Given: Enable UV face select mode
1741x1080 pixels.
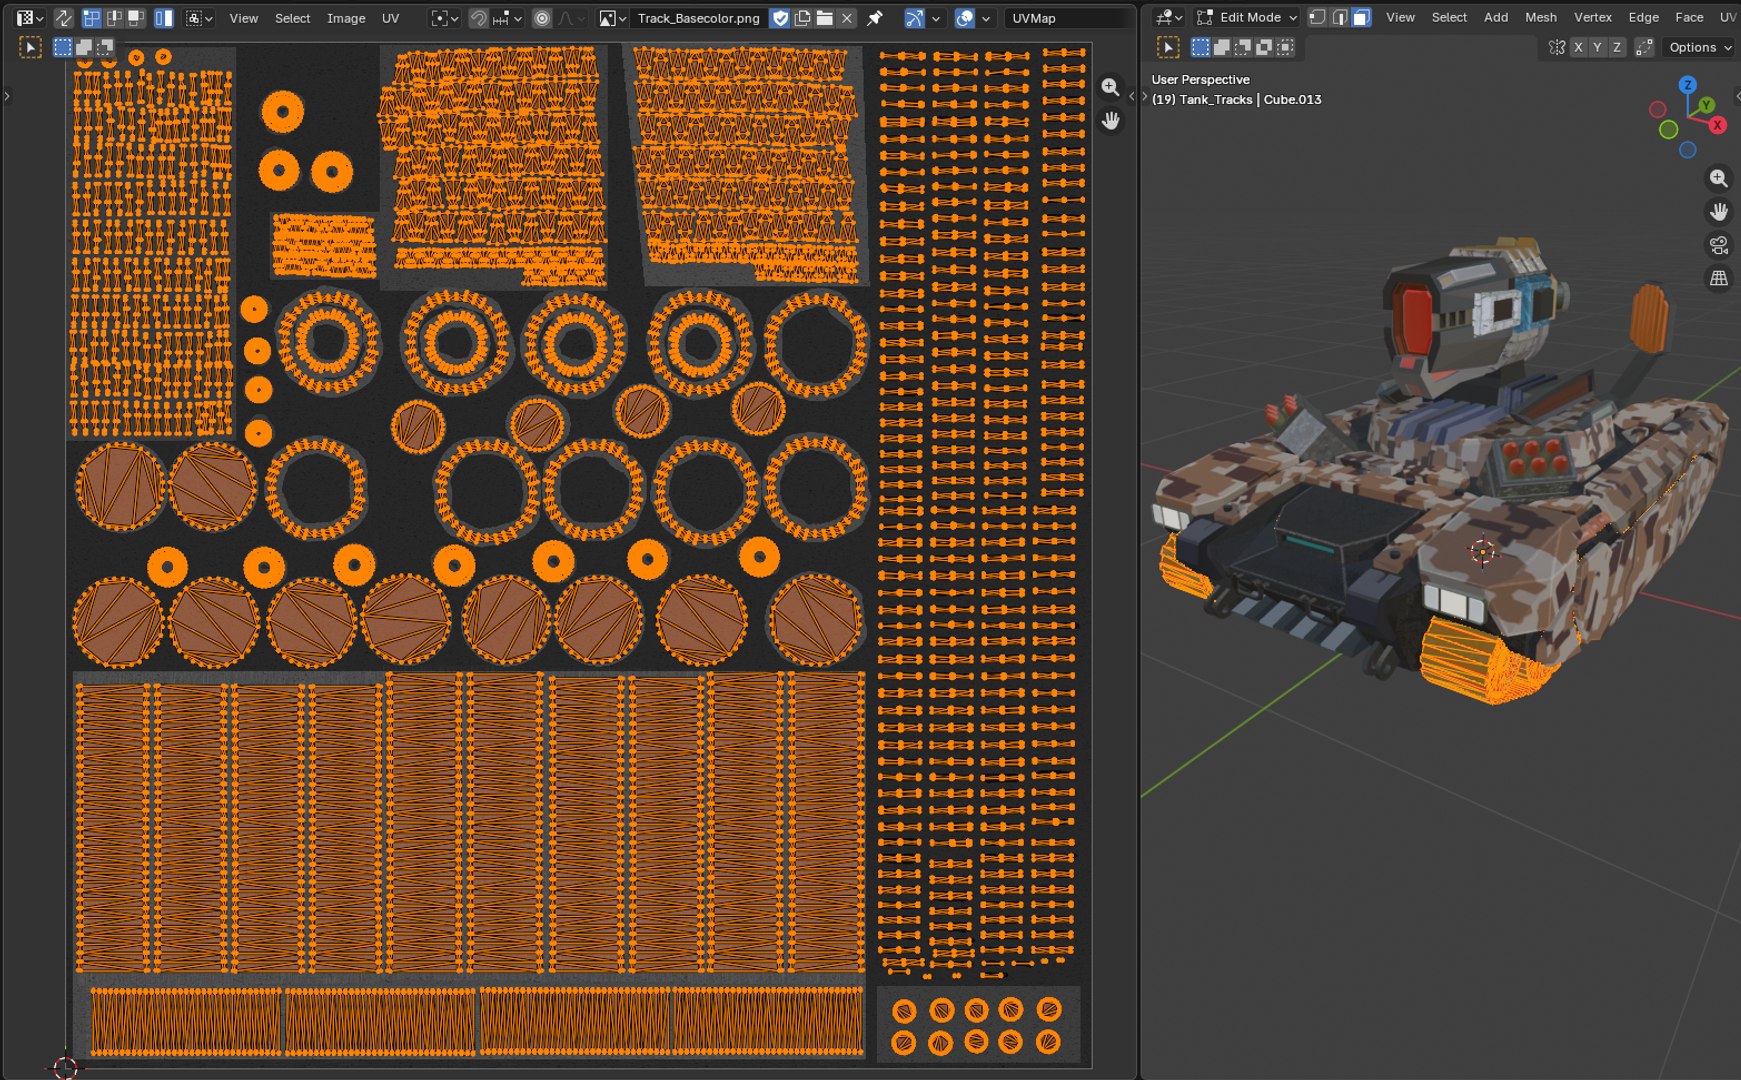Looking at the screenshot, I should [136, 18].
